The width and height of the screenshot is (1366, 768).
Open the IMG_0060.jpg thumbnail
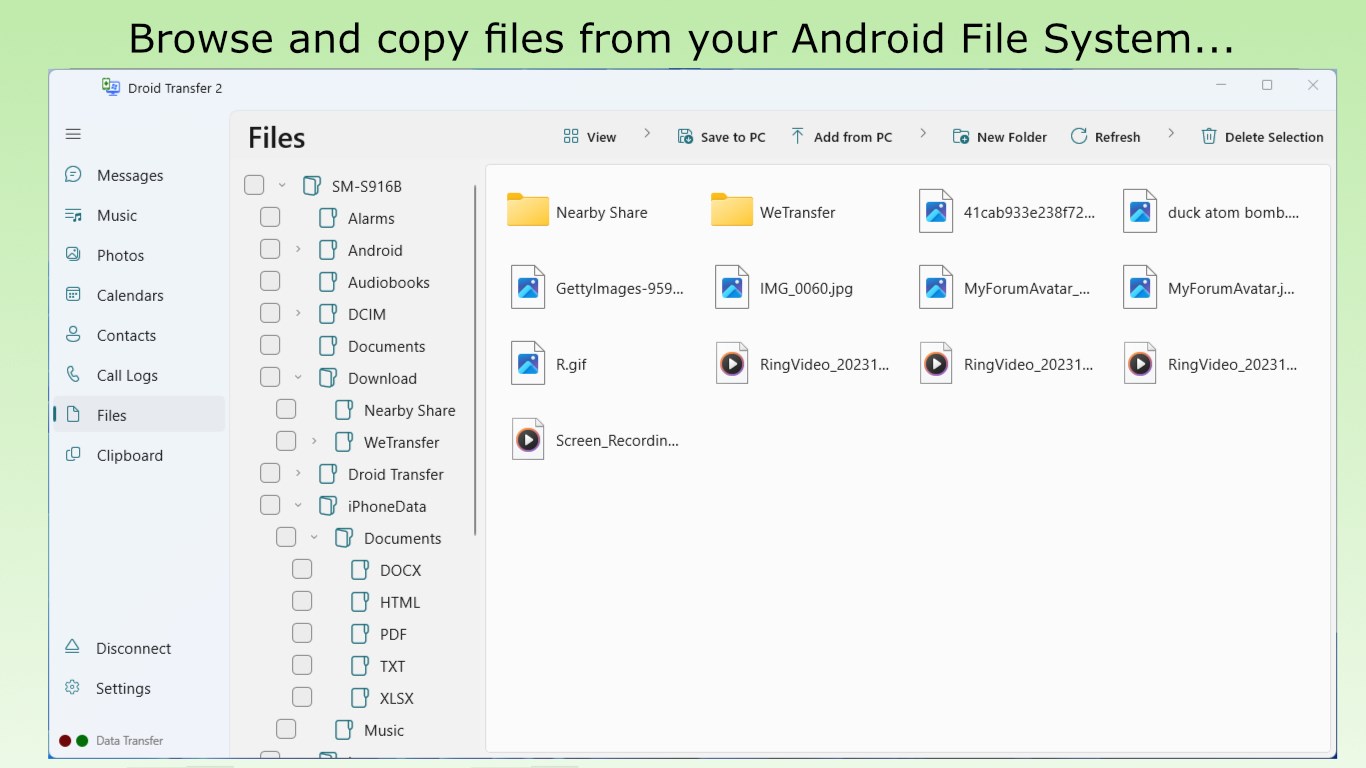coord(732,287)
